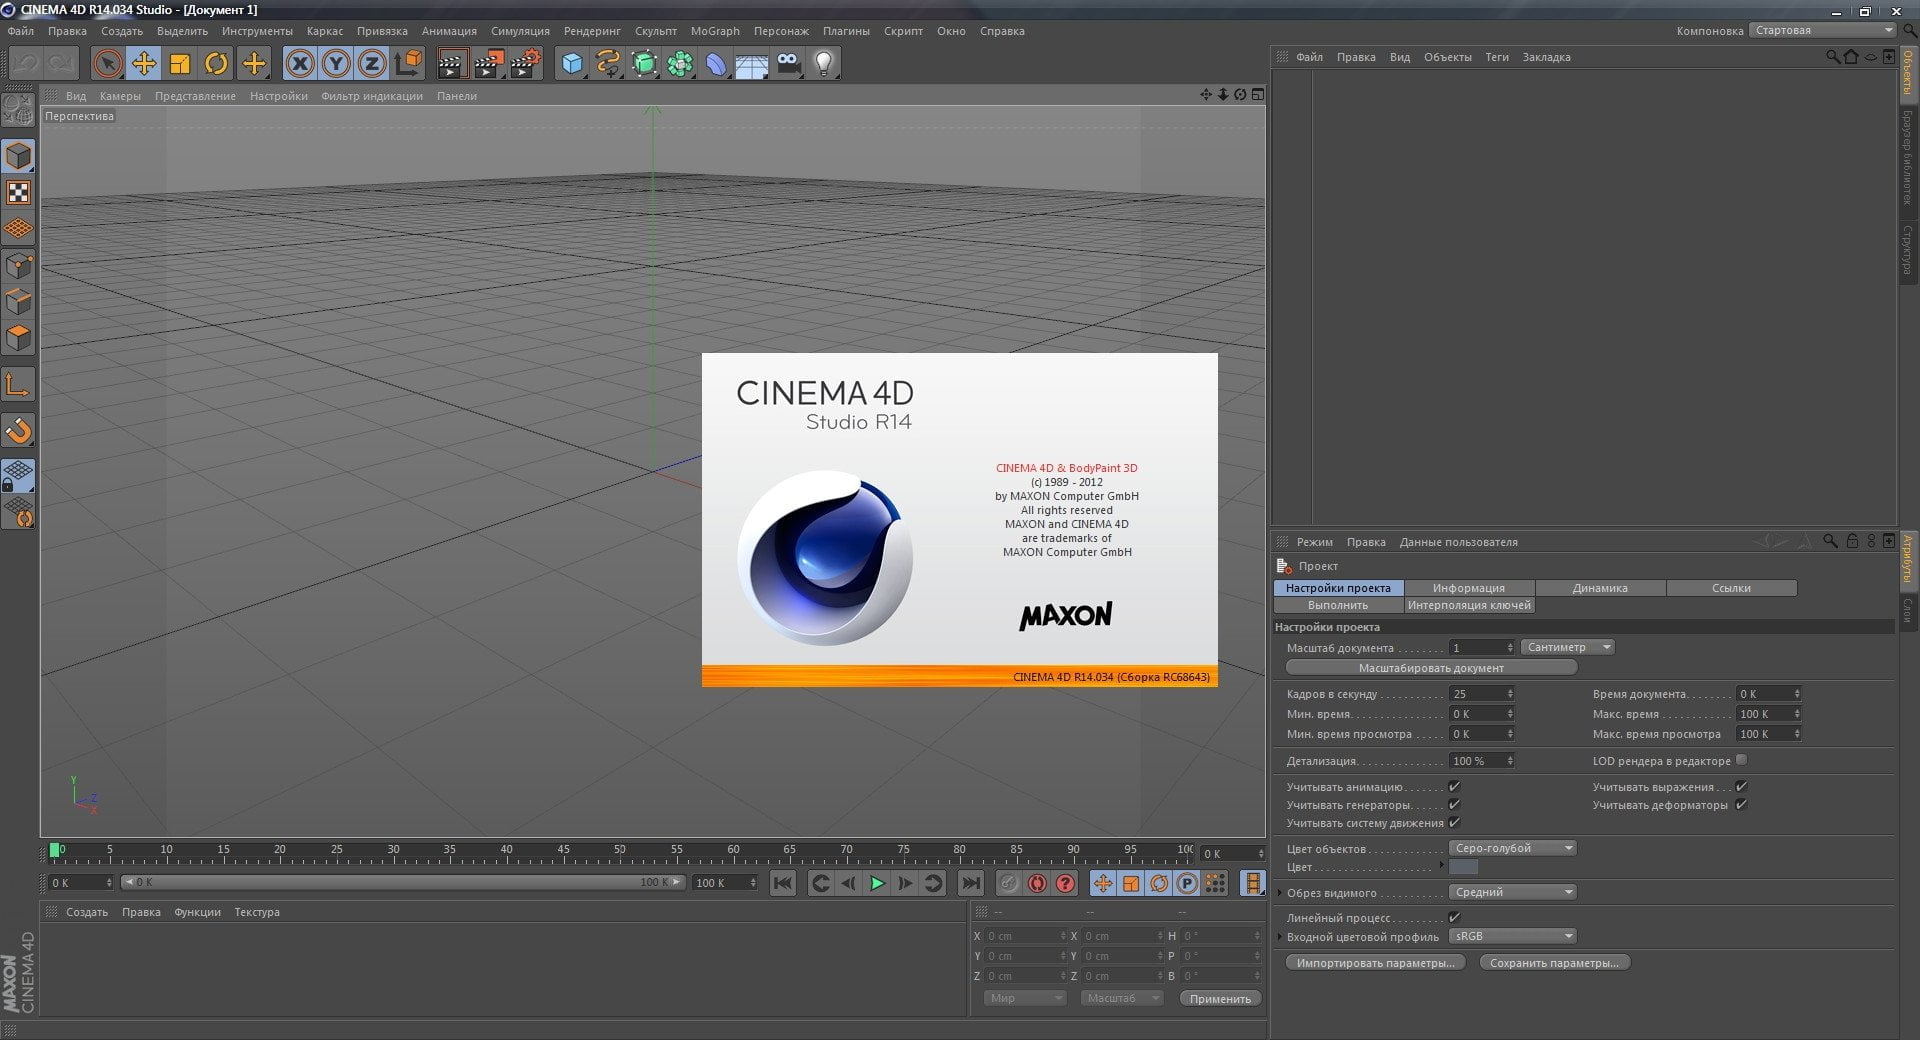Open the 'Мир' coordinate dropdown
1920x1040 pixels.
(1026, 998)
